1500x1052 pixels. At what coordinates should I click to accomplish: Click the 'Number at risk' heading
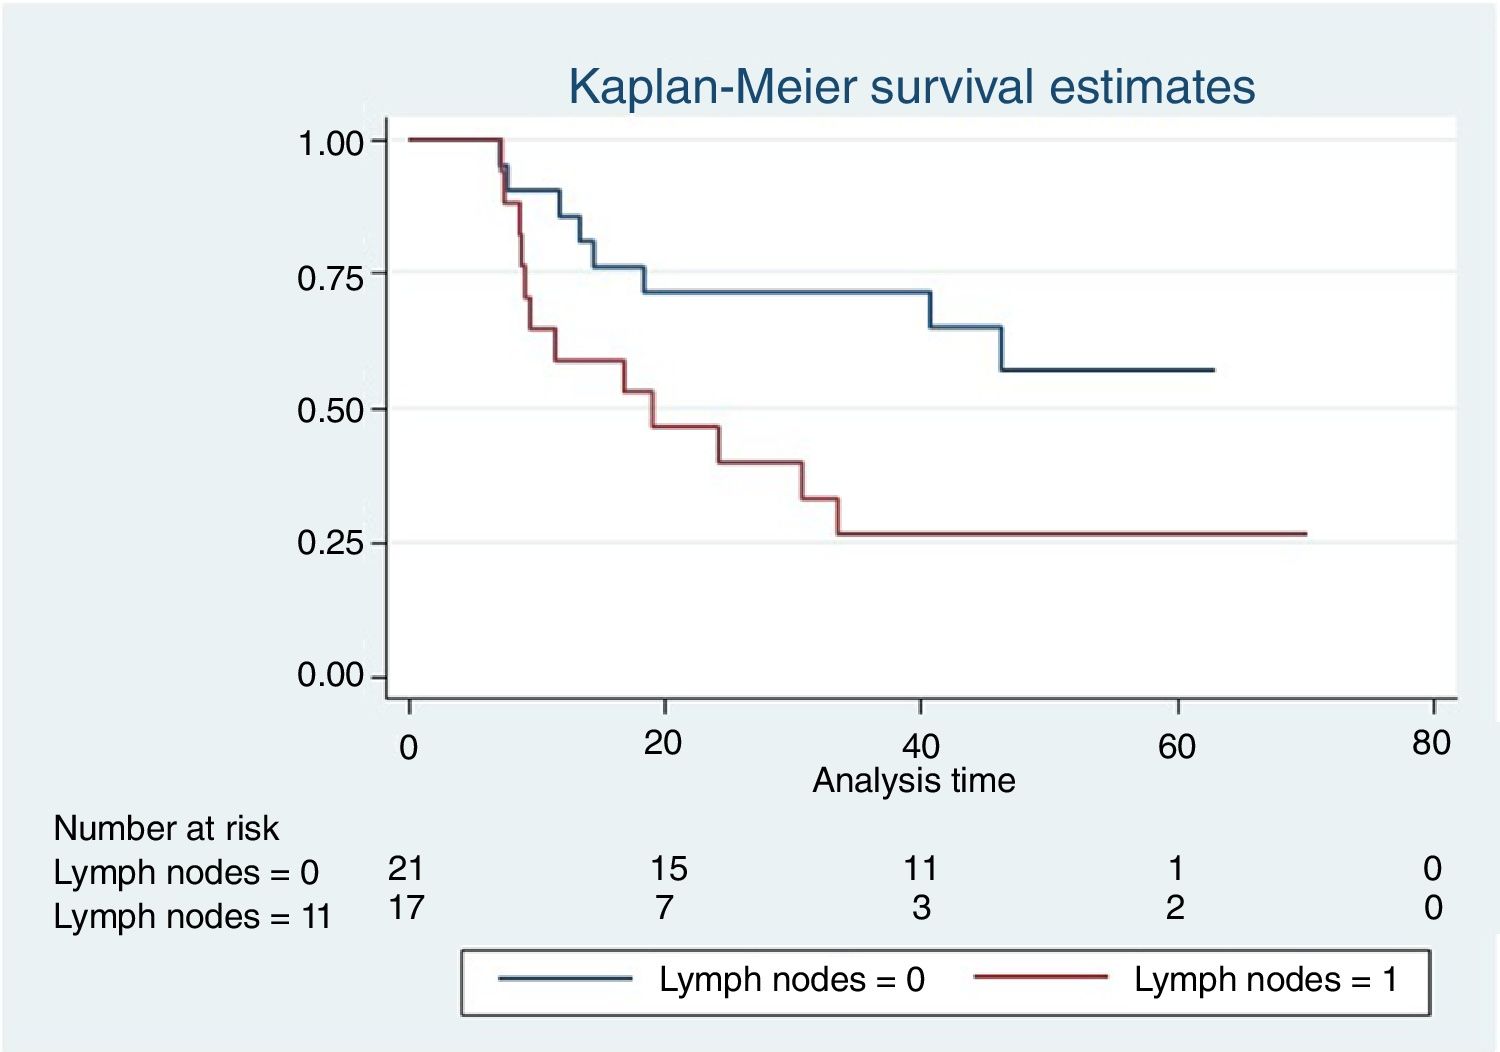(x=166, y=828)
